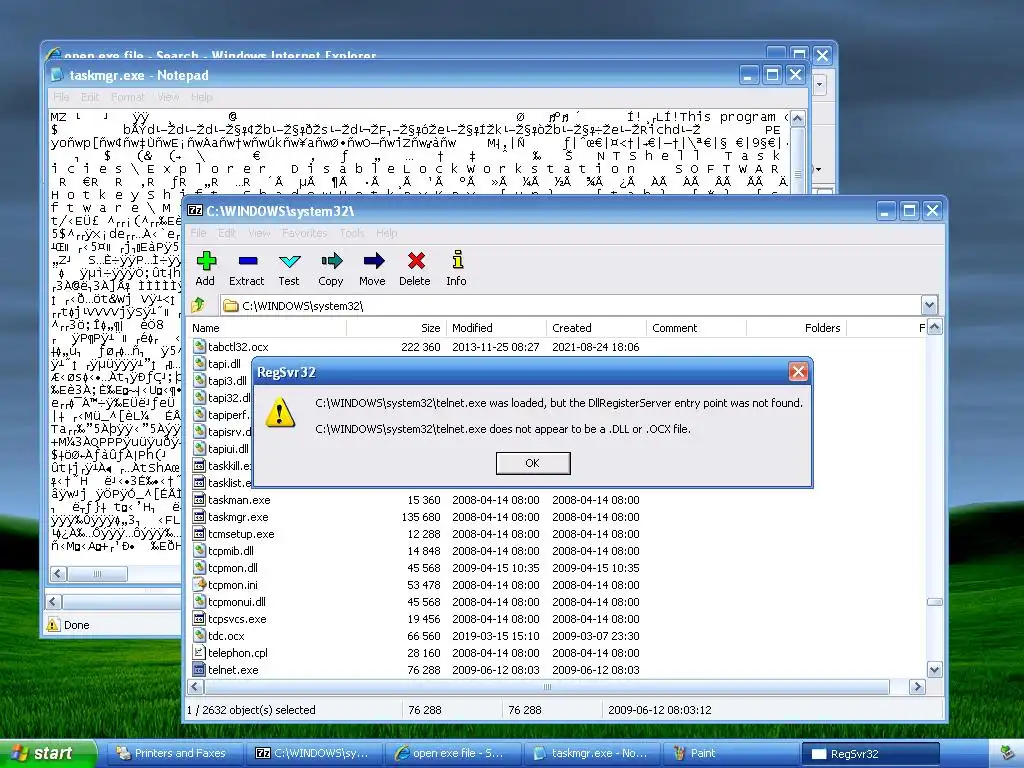Select the tabctl32.ocx file icon

click(x=199, y=347)
